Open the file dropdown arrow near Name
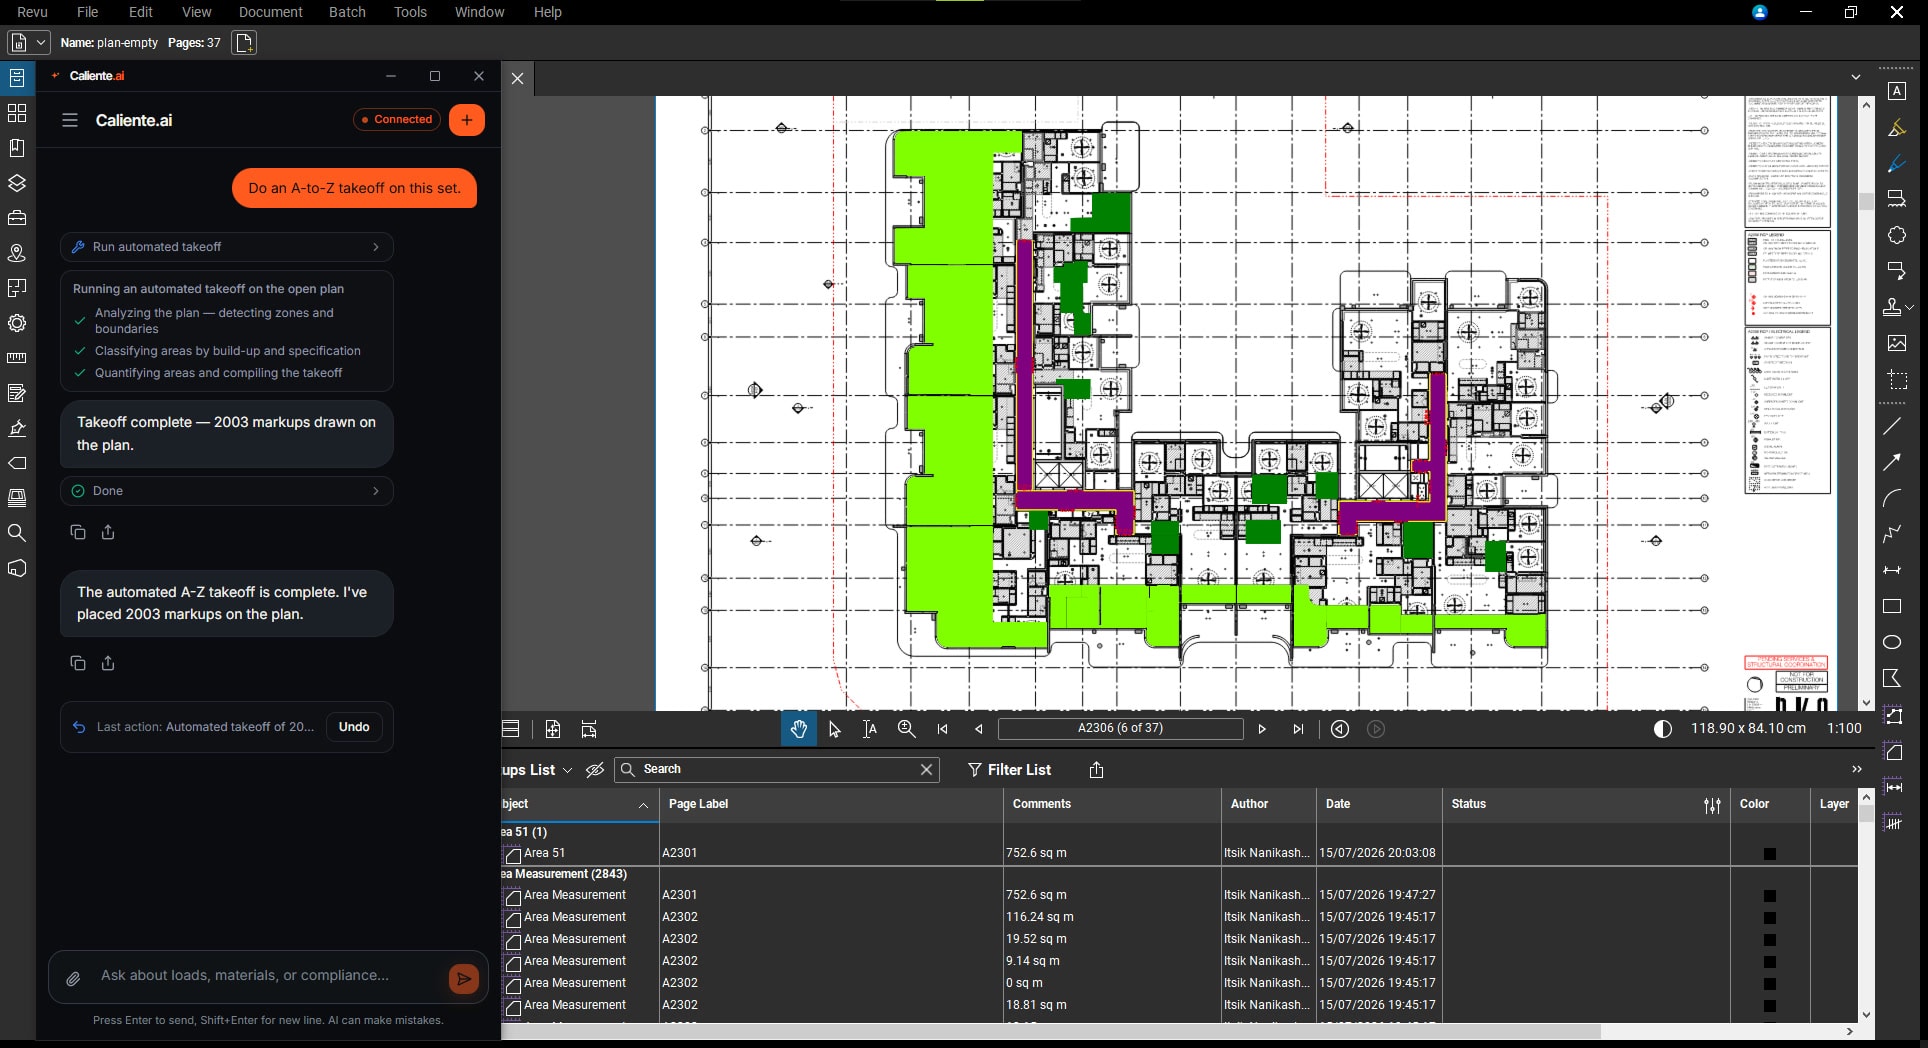 [x=42, y=42]
